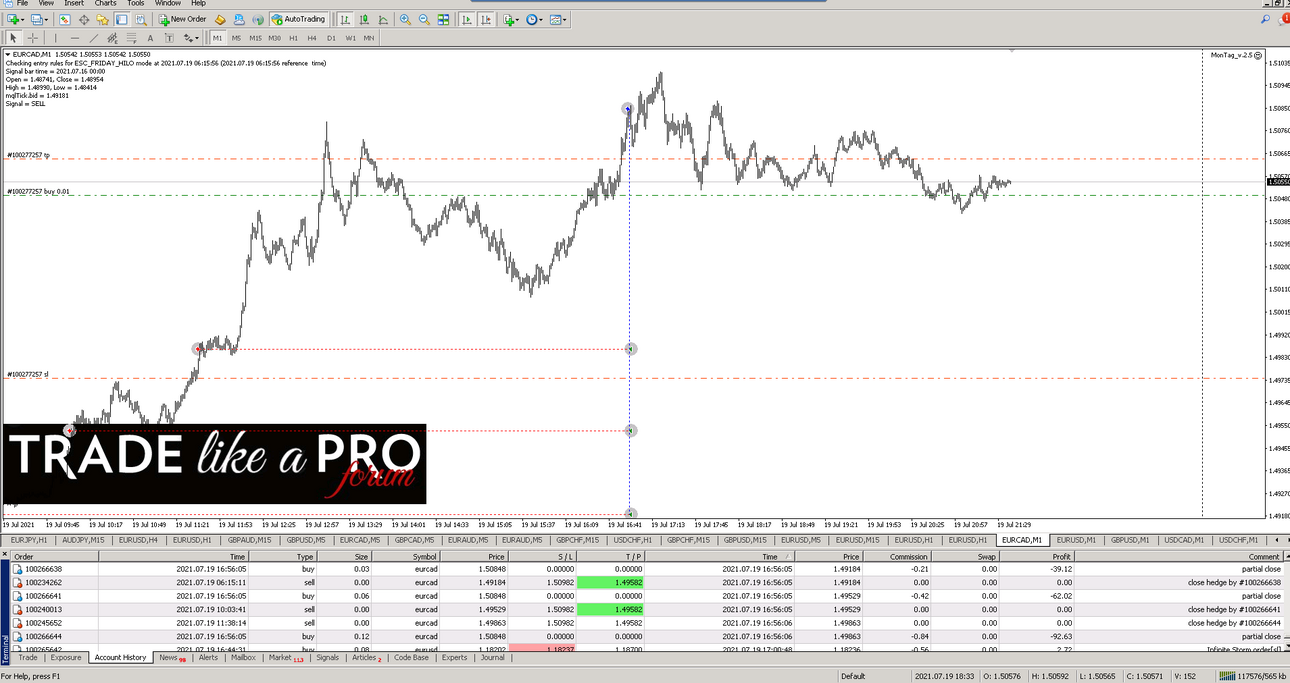Image resolution: width=1290 pixels, height=683 pixels.
Task: Click the search magnifier at top right
Action: 1266,19
